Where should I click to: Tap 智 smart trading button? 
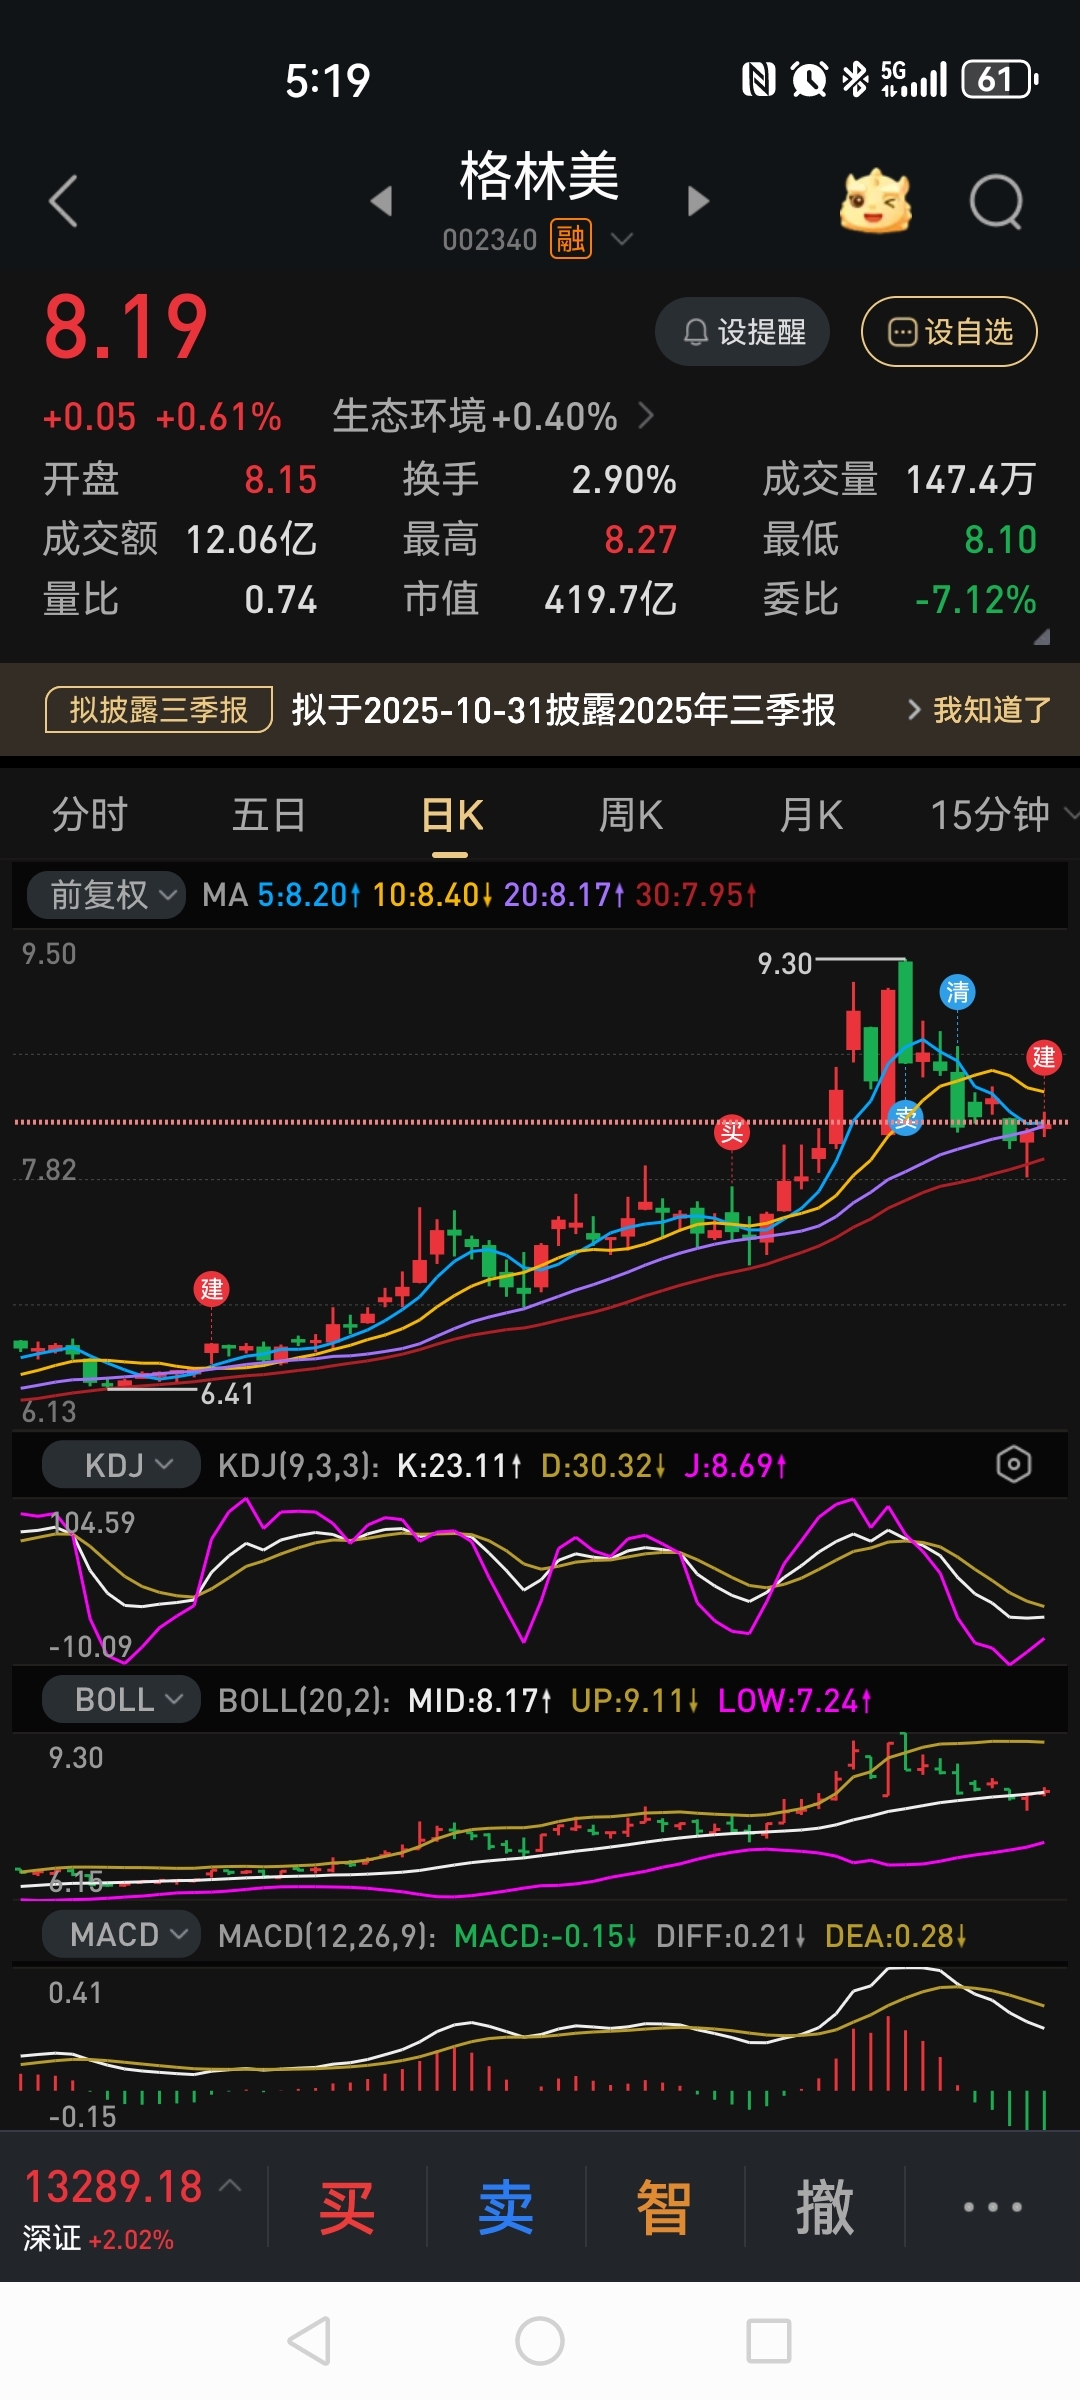664,2208
